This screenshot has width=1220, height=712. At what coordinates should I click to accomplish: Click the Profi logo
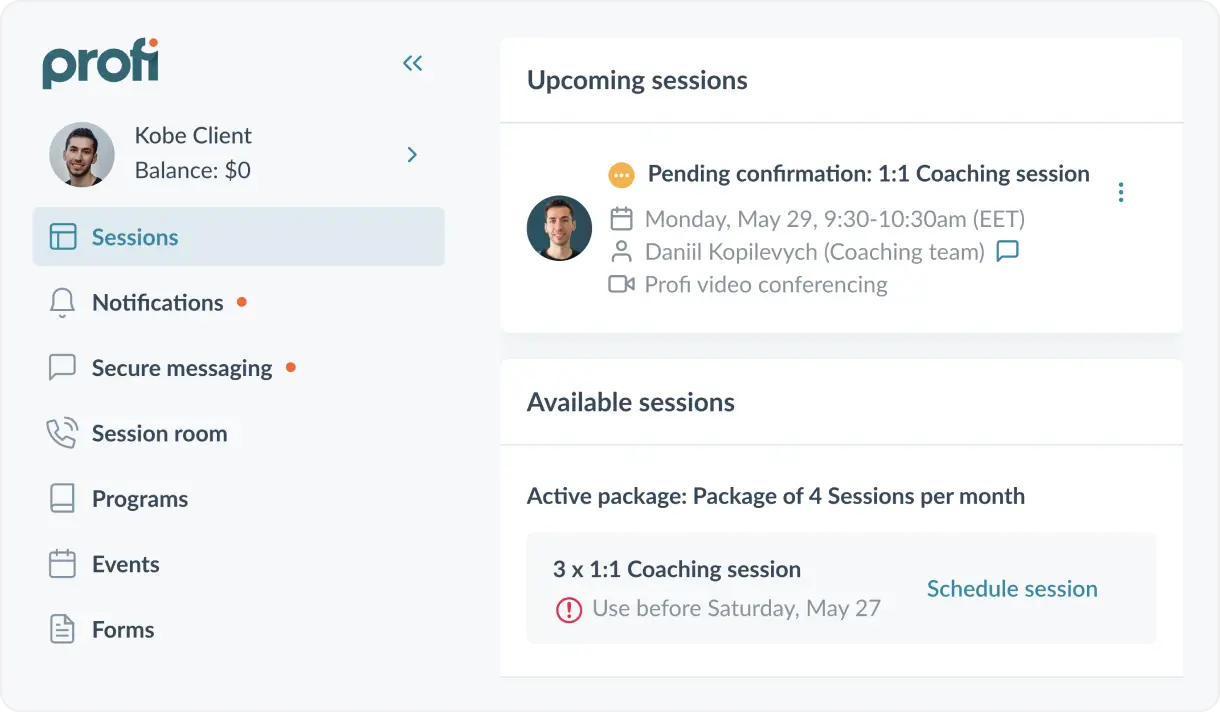pyautogui.click(x=100, y=63)
